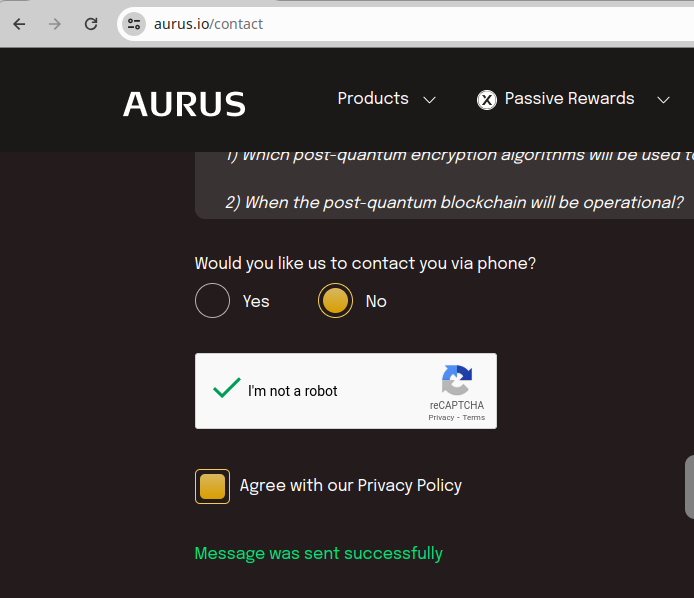Toggle Agree with our Privacy Policy checkbox
Image resolution: width=694 pixels, height=598 pixels.
(212, 486)
